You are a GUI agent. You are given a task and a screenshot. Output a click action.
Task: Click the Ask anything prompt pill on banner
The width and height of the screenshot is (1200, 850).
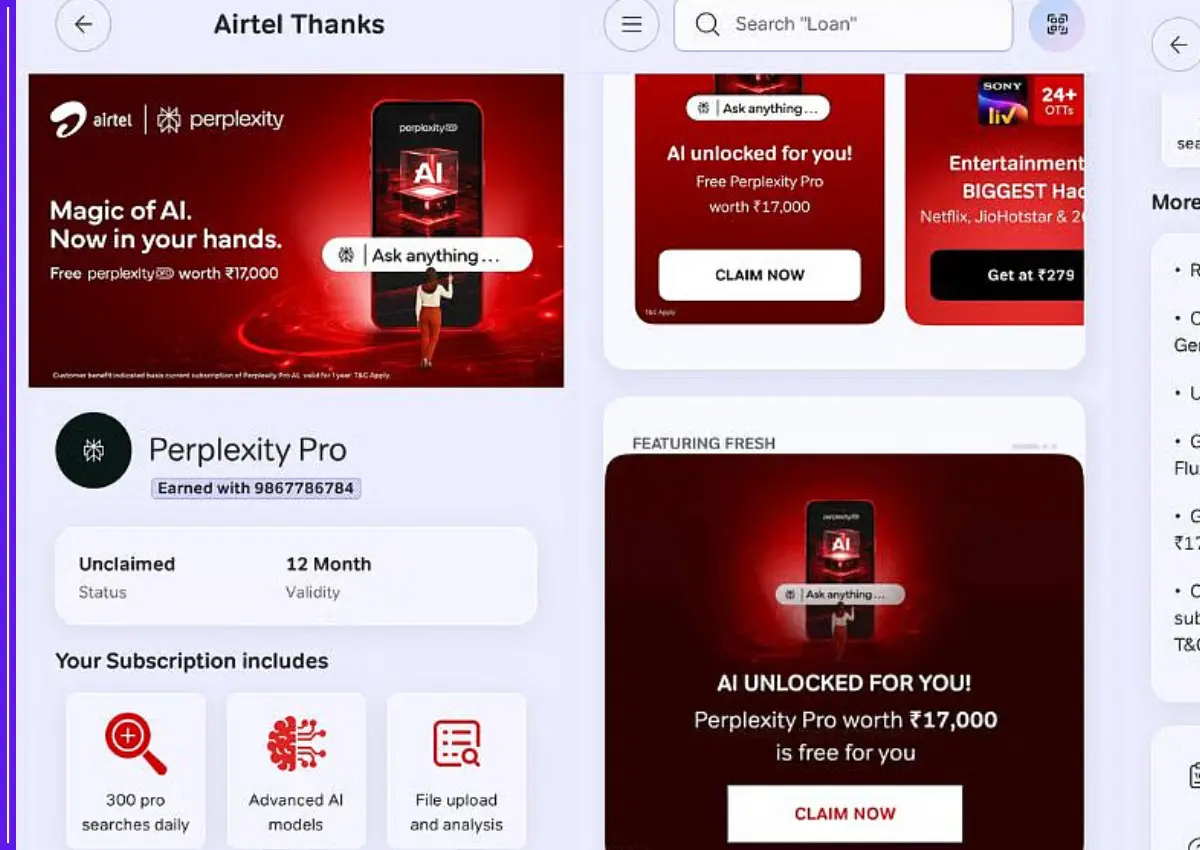pos(427,255)
